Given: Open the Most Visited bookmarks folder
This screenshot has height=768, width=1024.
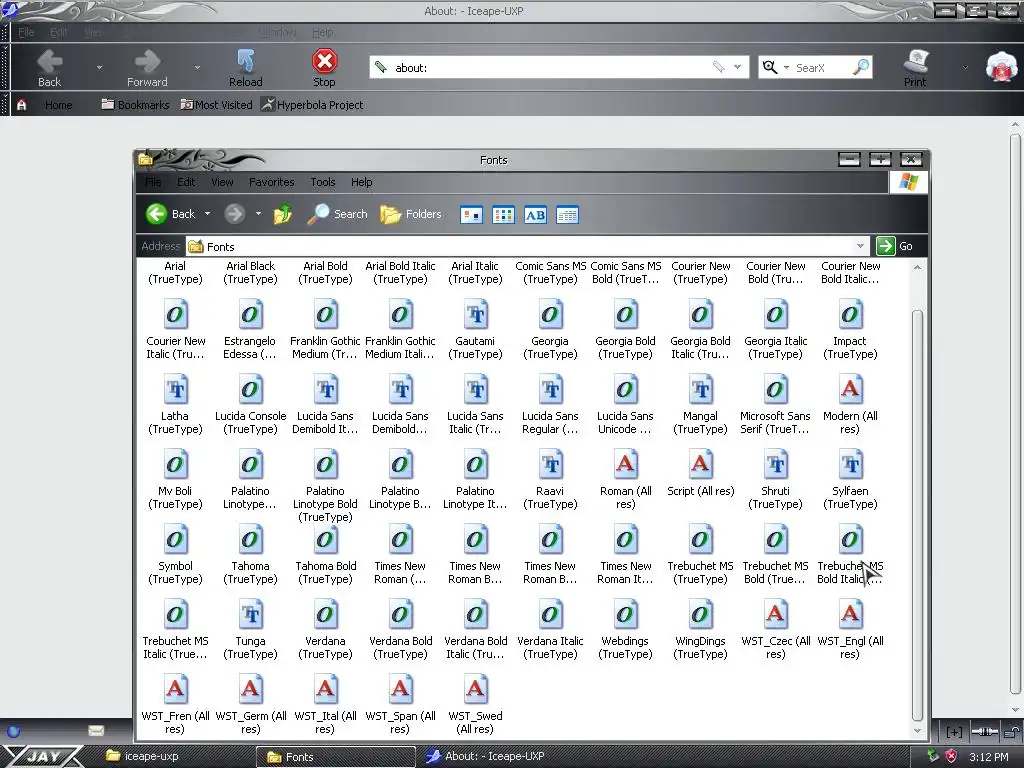Looking at the screenshot, I should [216, 104].
